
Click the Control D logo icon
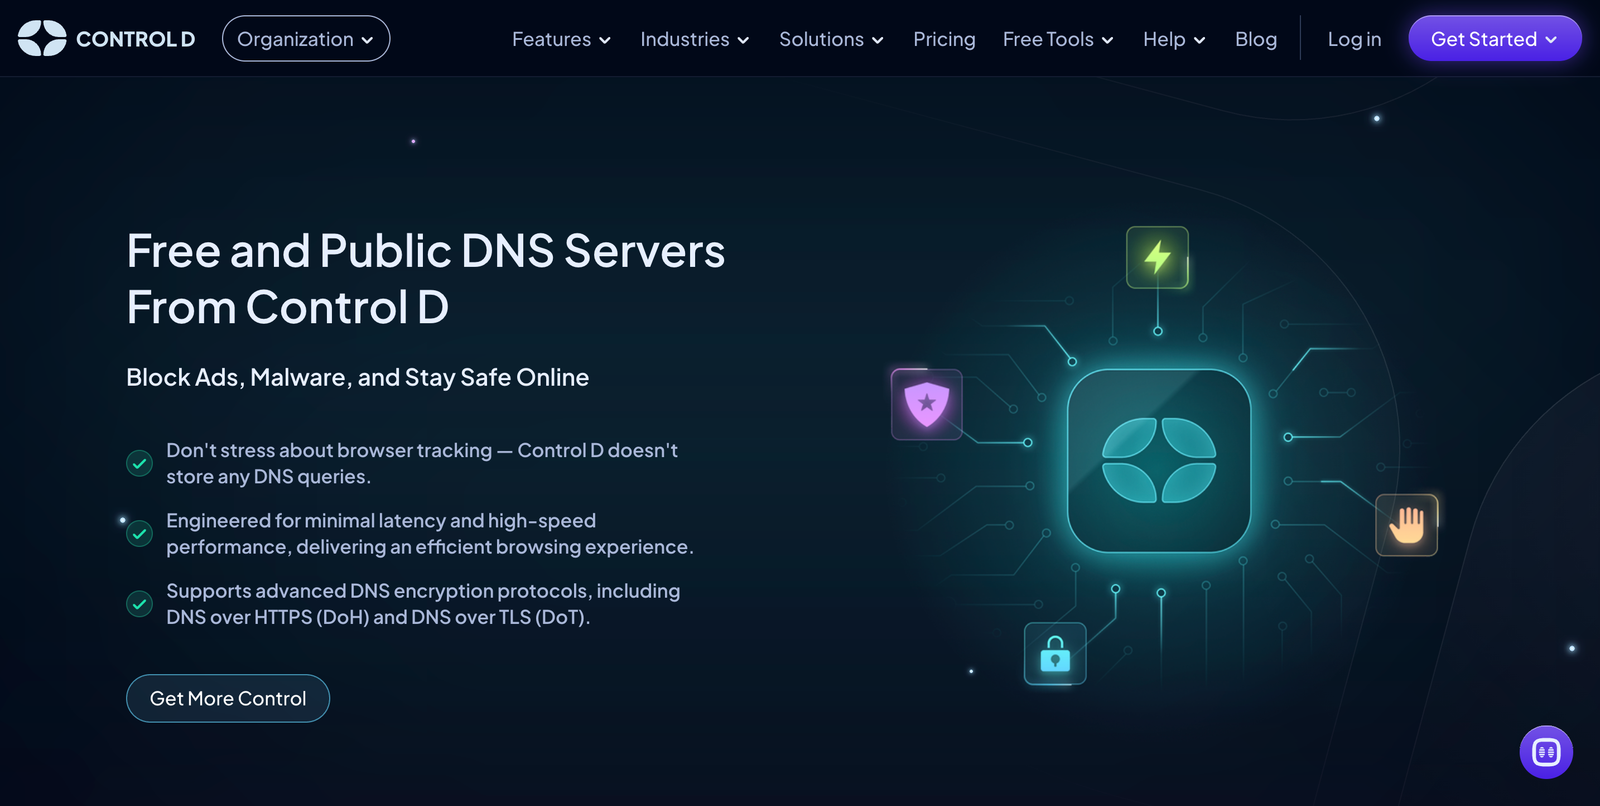click(x=42, y=39)
